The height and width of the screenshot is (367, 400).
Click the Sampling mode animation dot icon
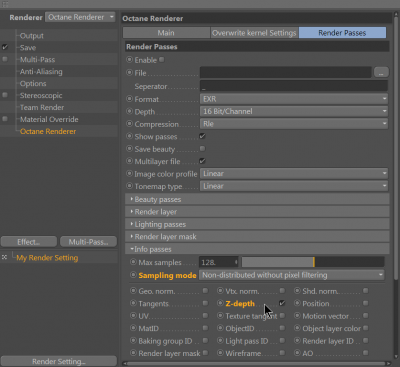pos(133,275)
